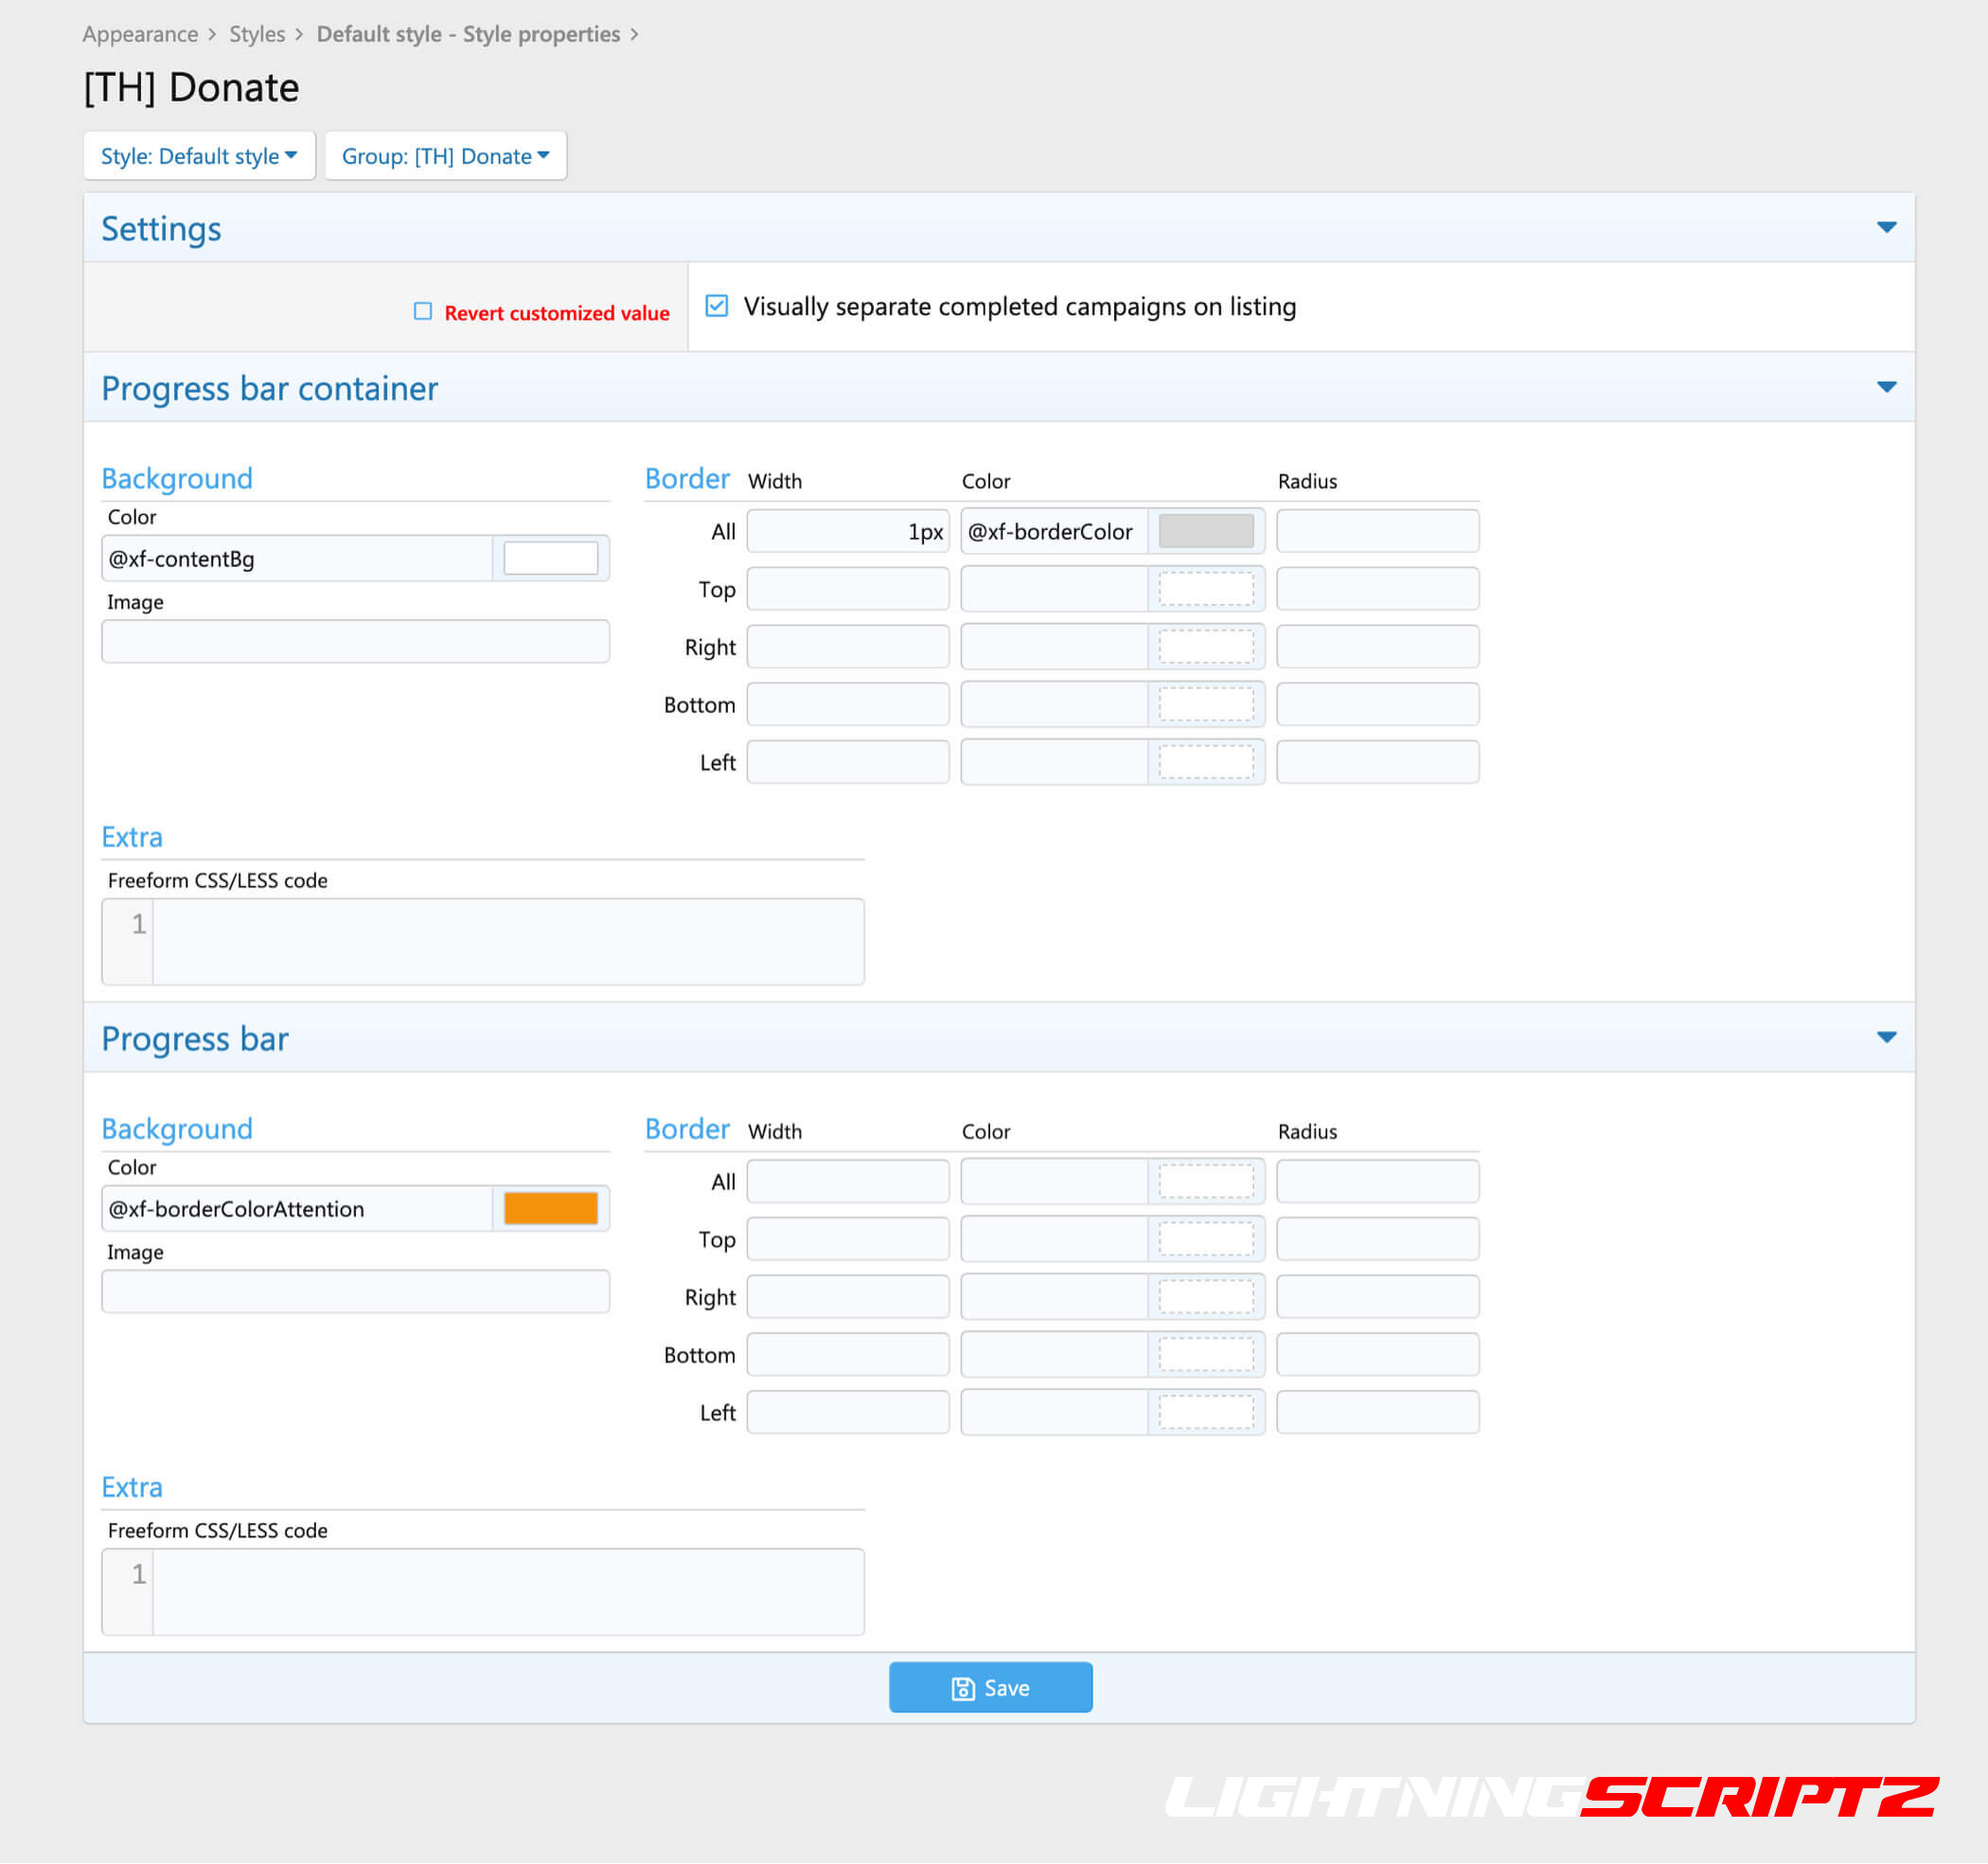Click the orange borderColorAttention color swatch
This screenshot has width=1988, height=1864.
pyautogui.click(x=550, y=1208)
